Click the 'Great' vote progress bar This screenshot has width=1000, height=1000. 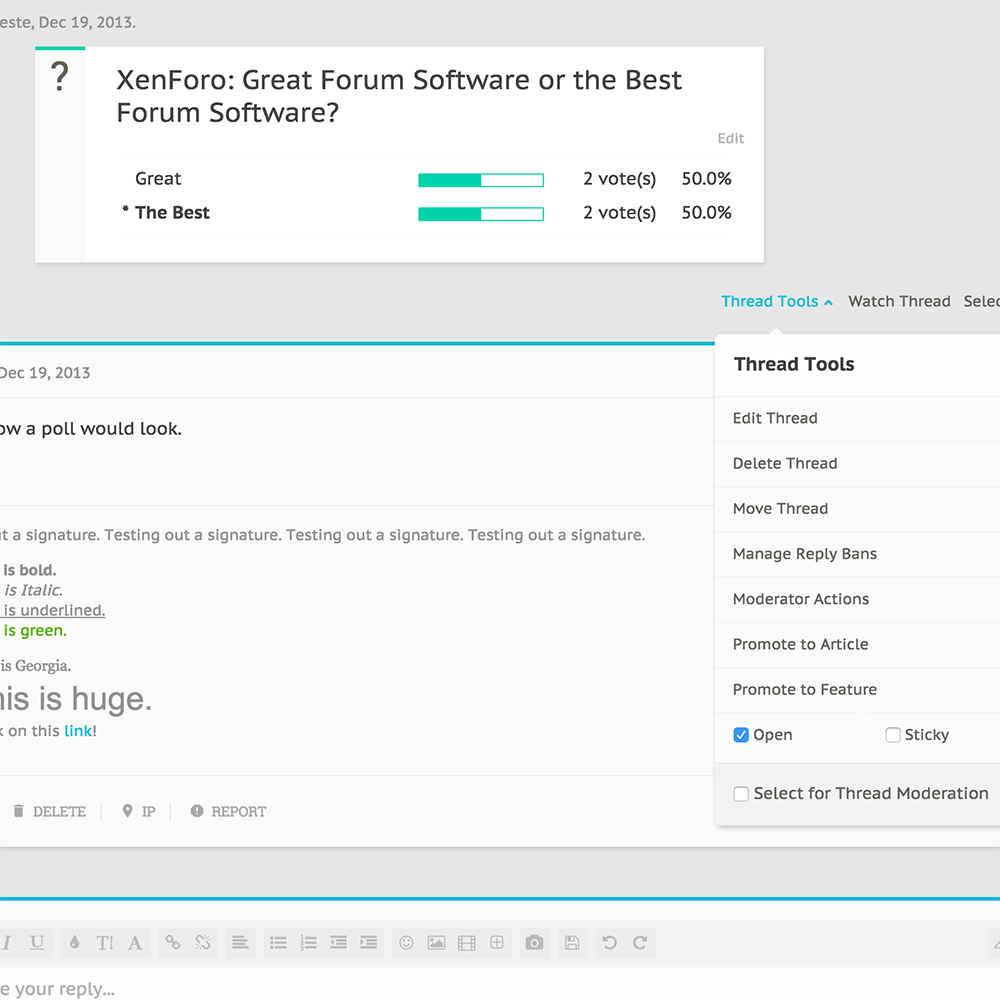(x=481, y=180)
